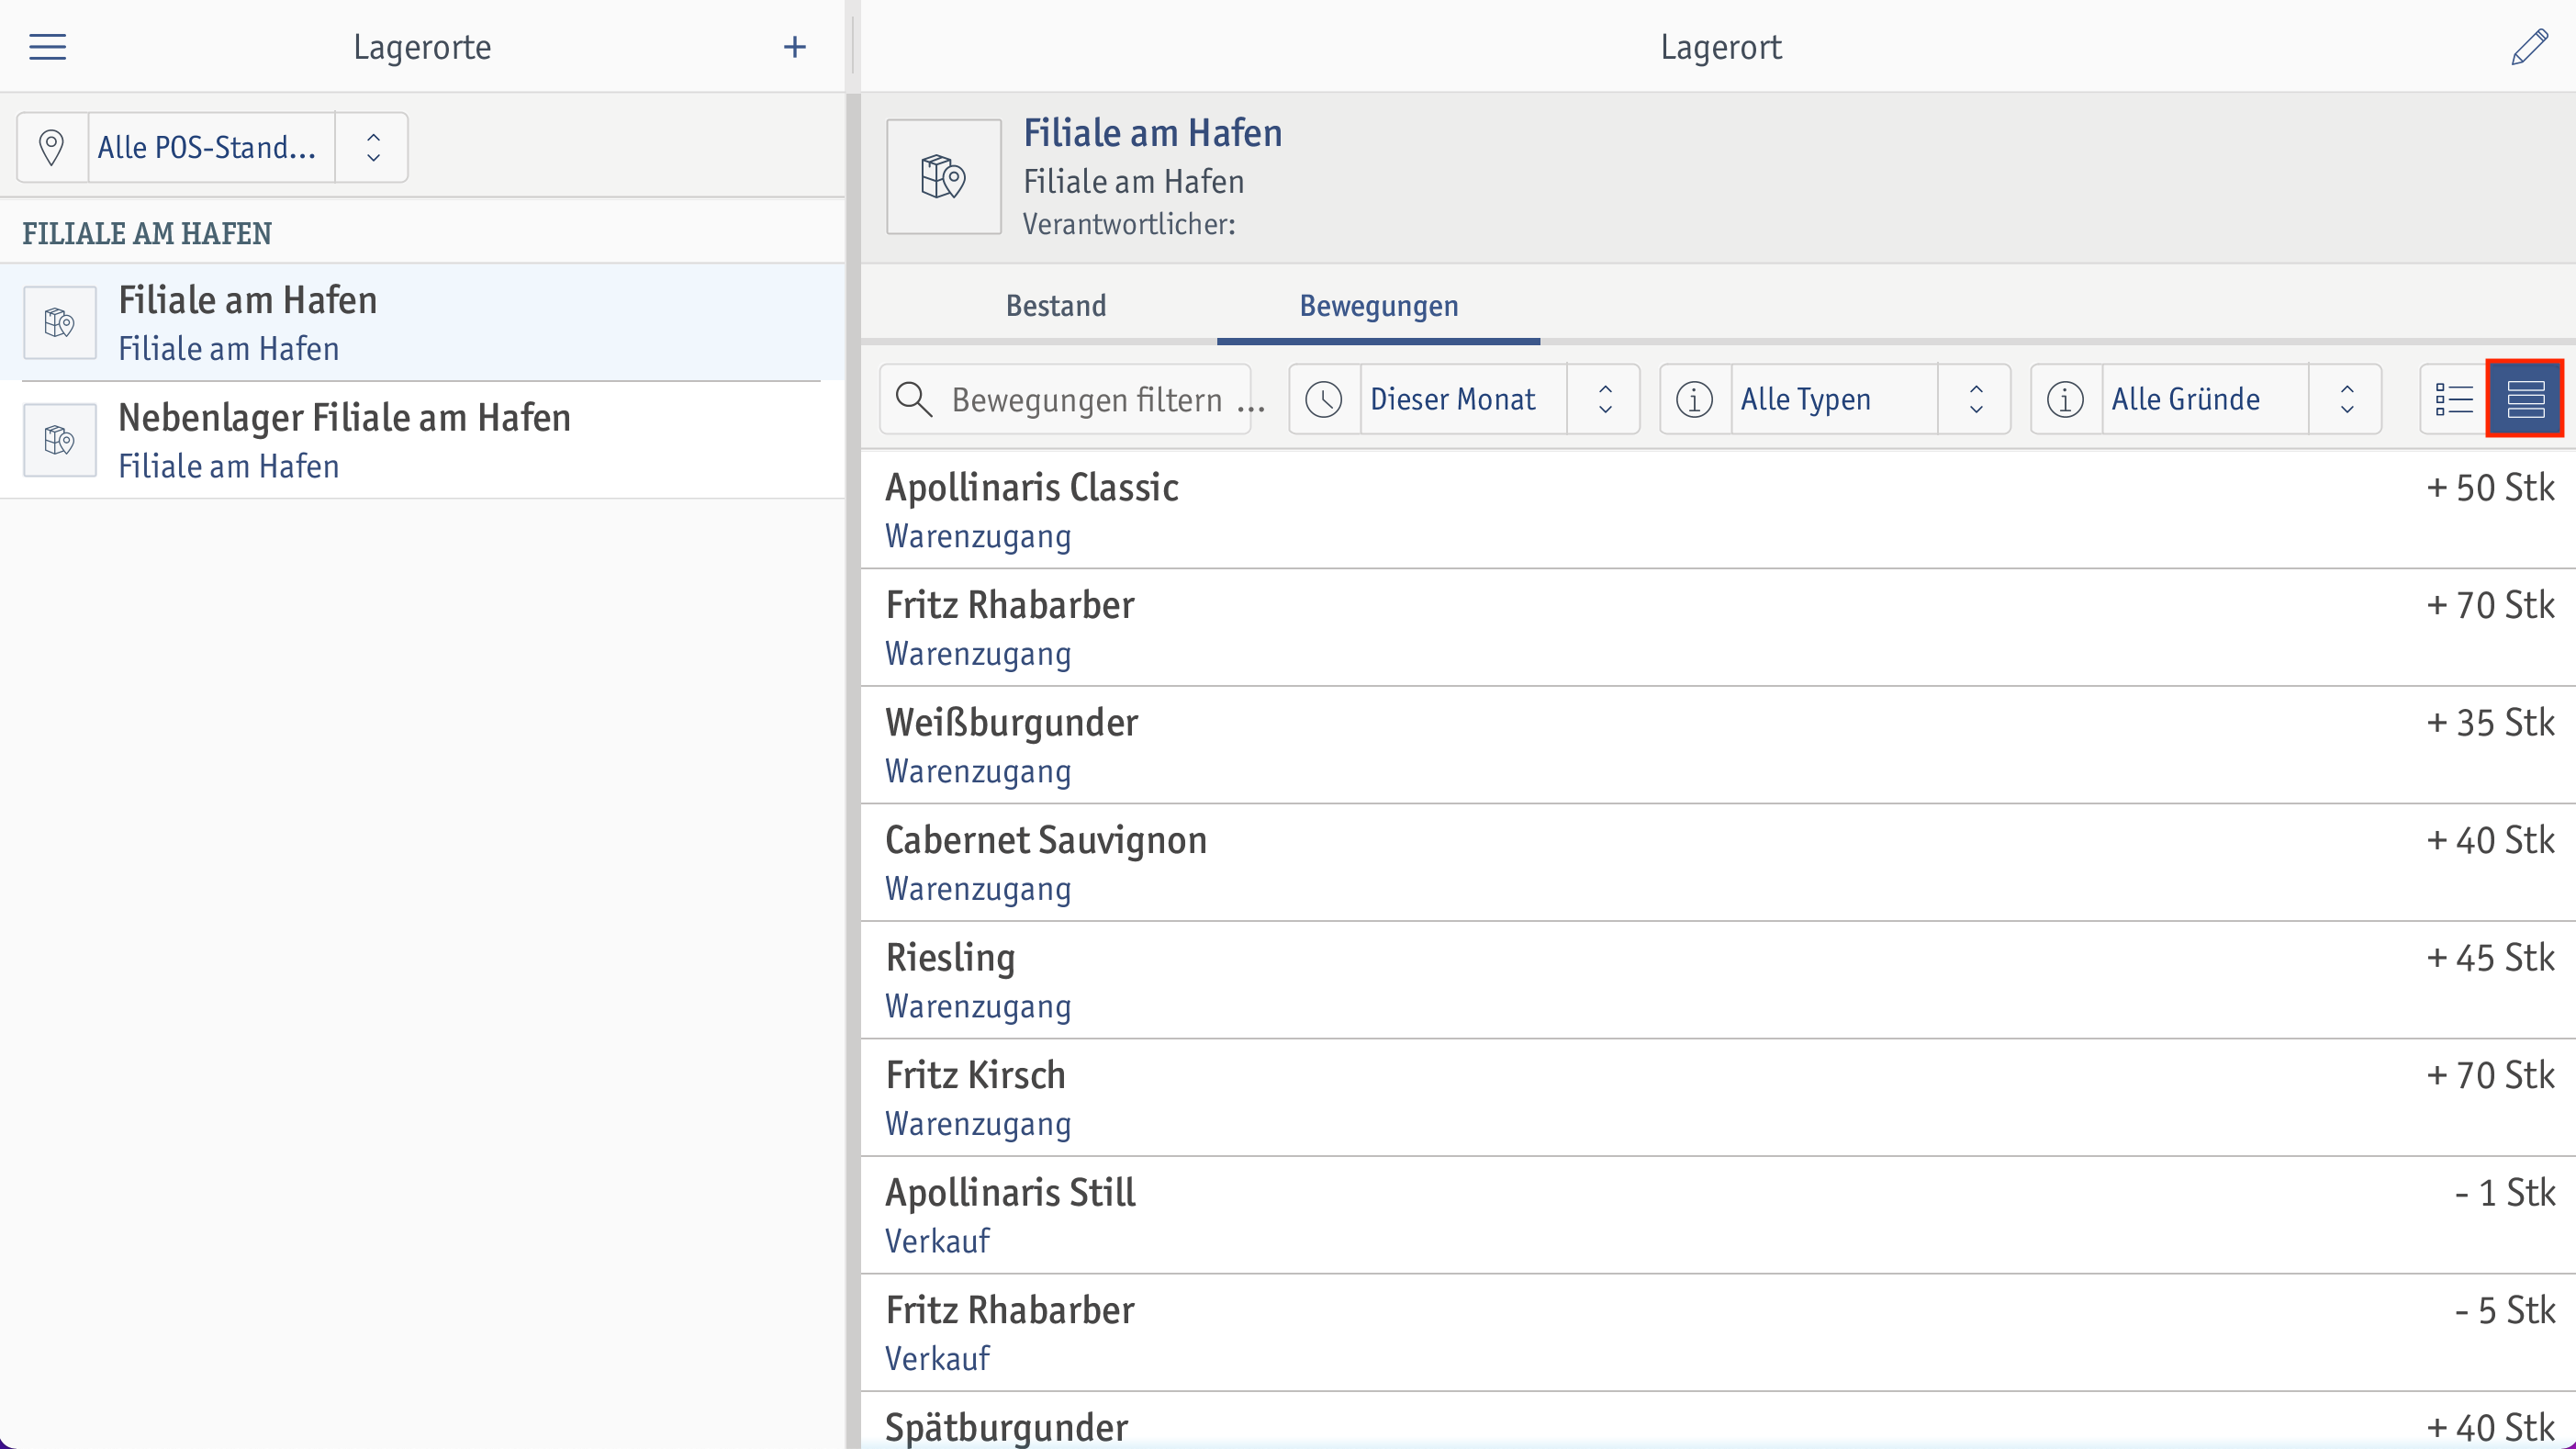Click the time period stepper for Dieser Monat
Image resolution: width=2576 pixels, height=1449 pixels.
[x=1605, y=399]
